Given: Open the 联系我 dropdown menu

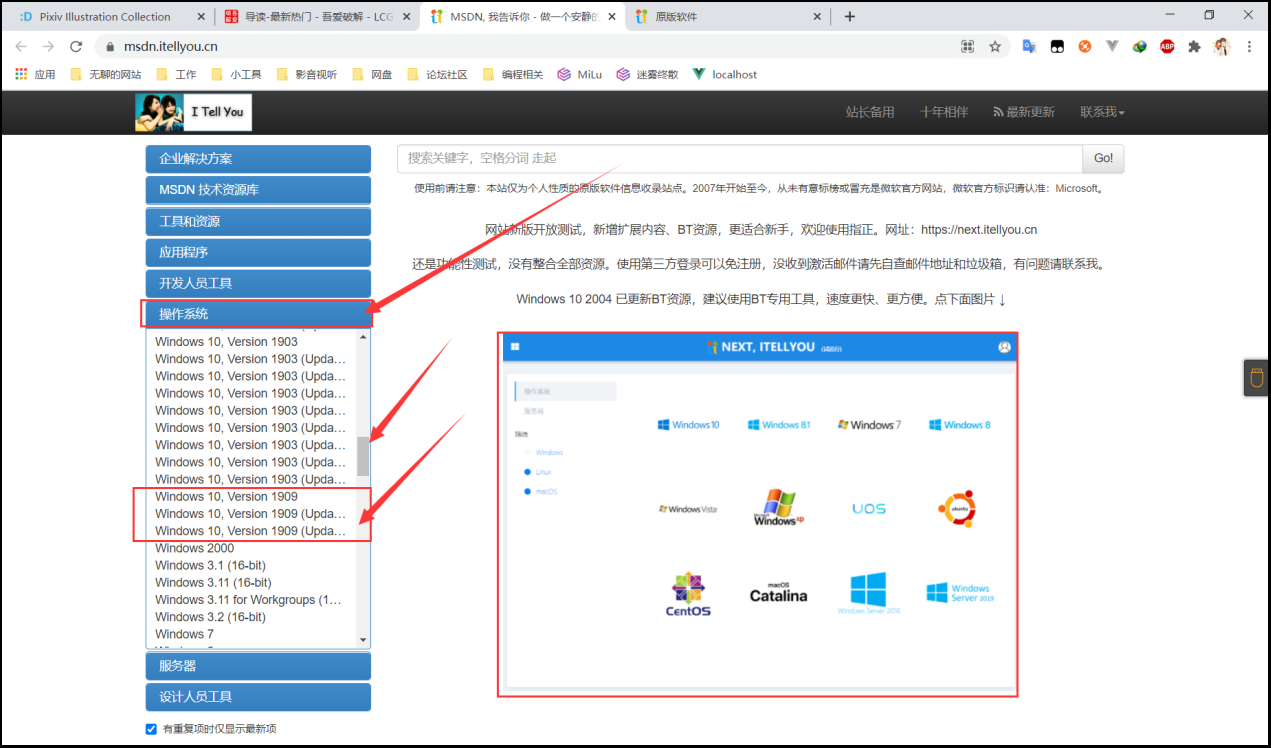Looking at the screenshot, I should [1101, 112].
